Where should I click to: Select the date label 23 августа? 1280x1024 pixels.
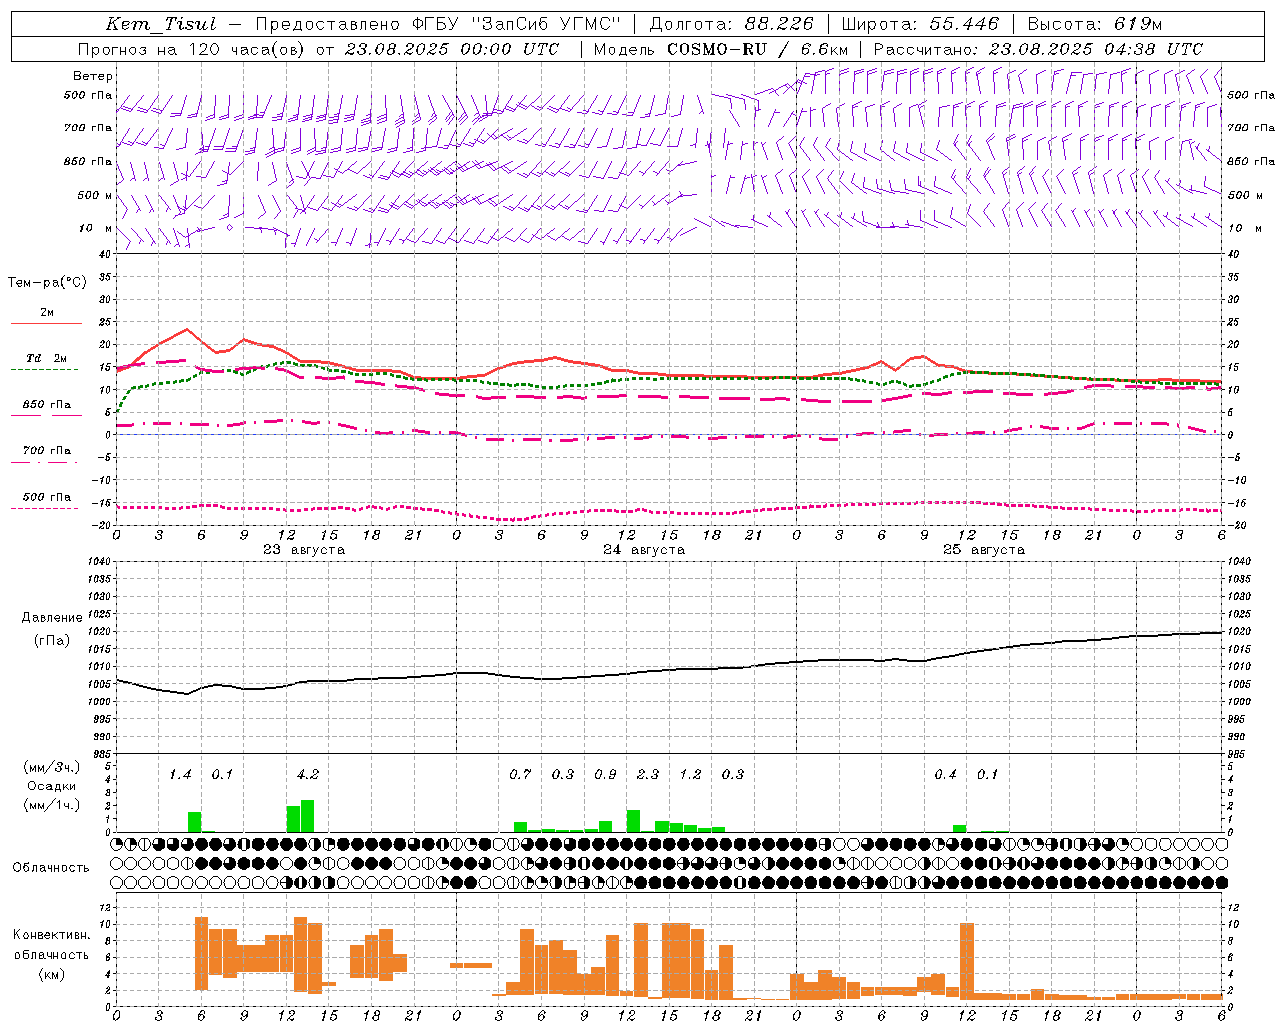304,550
